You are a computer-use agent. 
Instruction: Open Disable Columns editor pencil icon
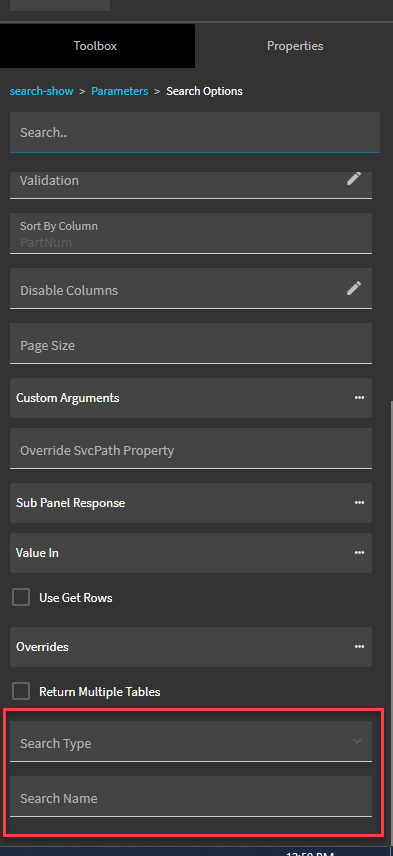(x=354, y=288)
